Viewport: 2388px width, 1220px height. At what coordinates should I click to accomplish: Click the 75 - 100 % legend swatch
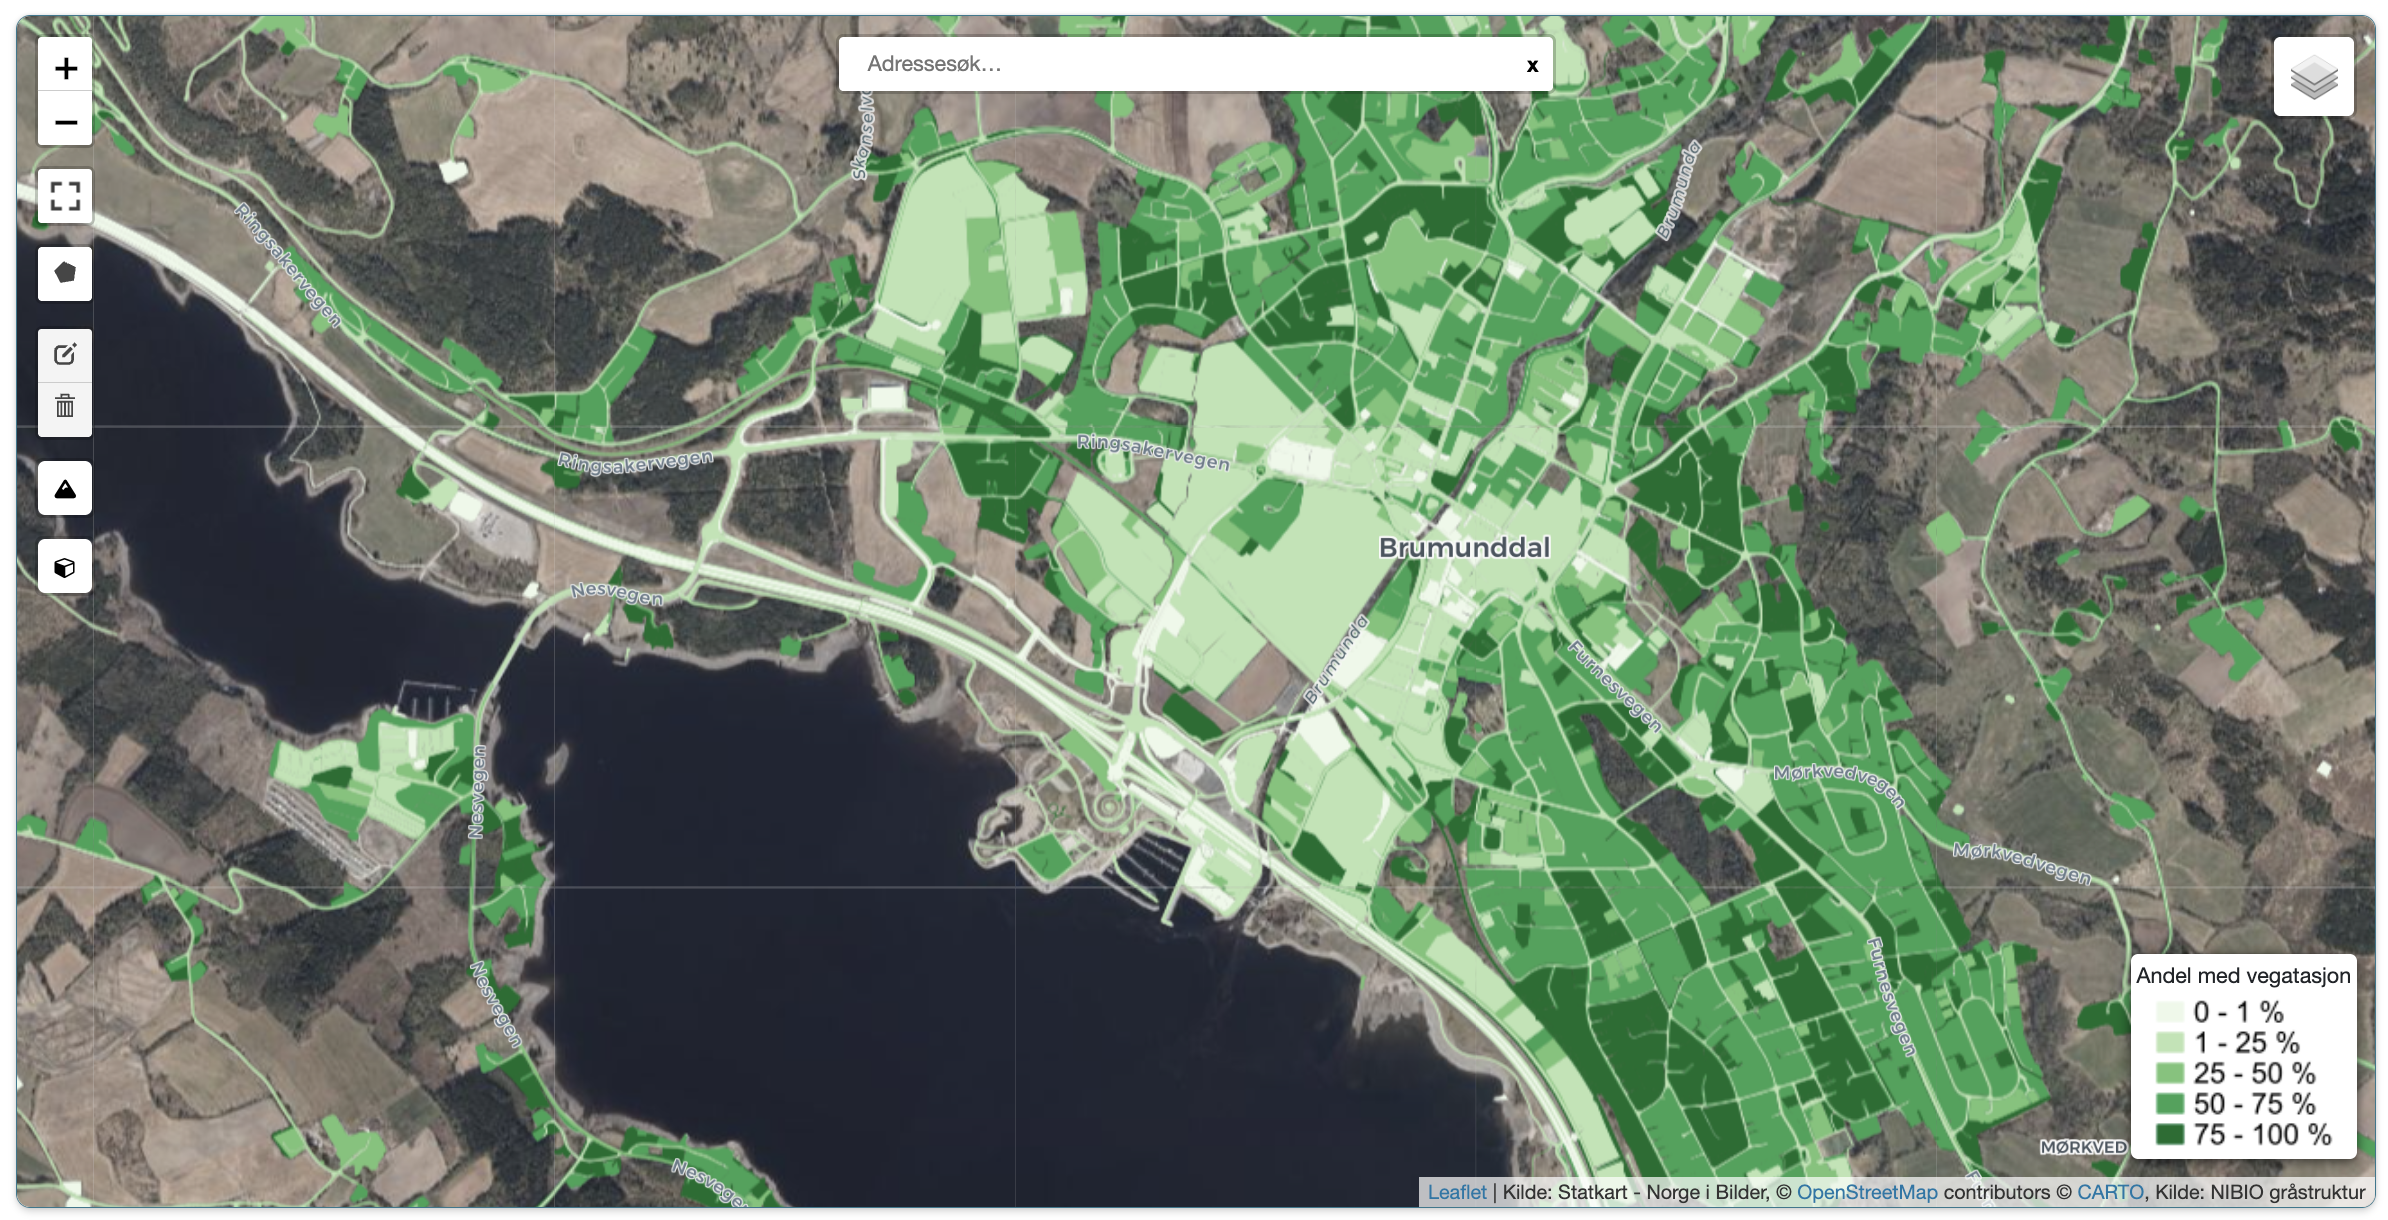[2169, 1134]
